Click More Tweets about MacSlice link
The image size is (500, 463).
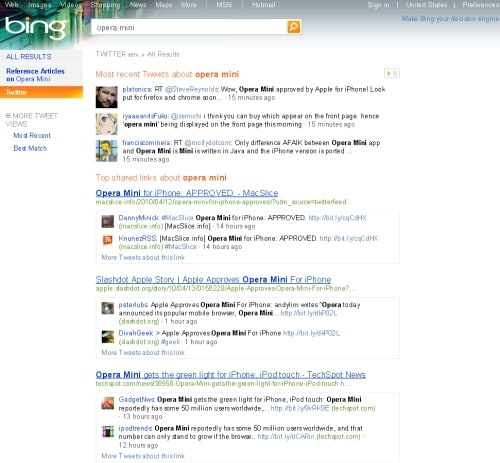click(143, 257)
